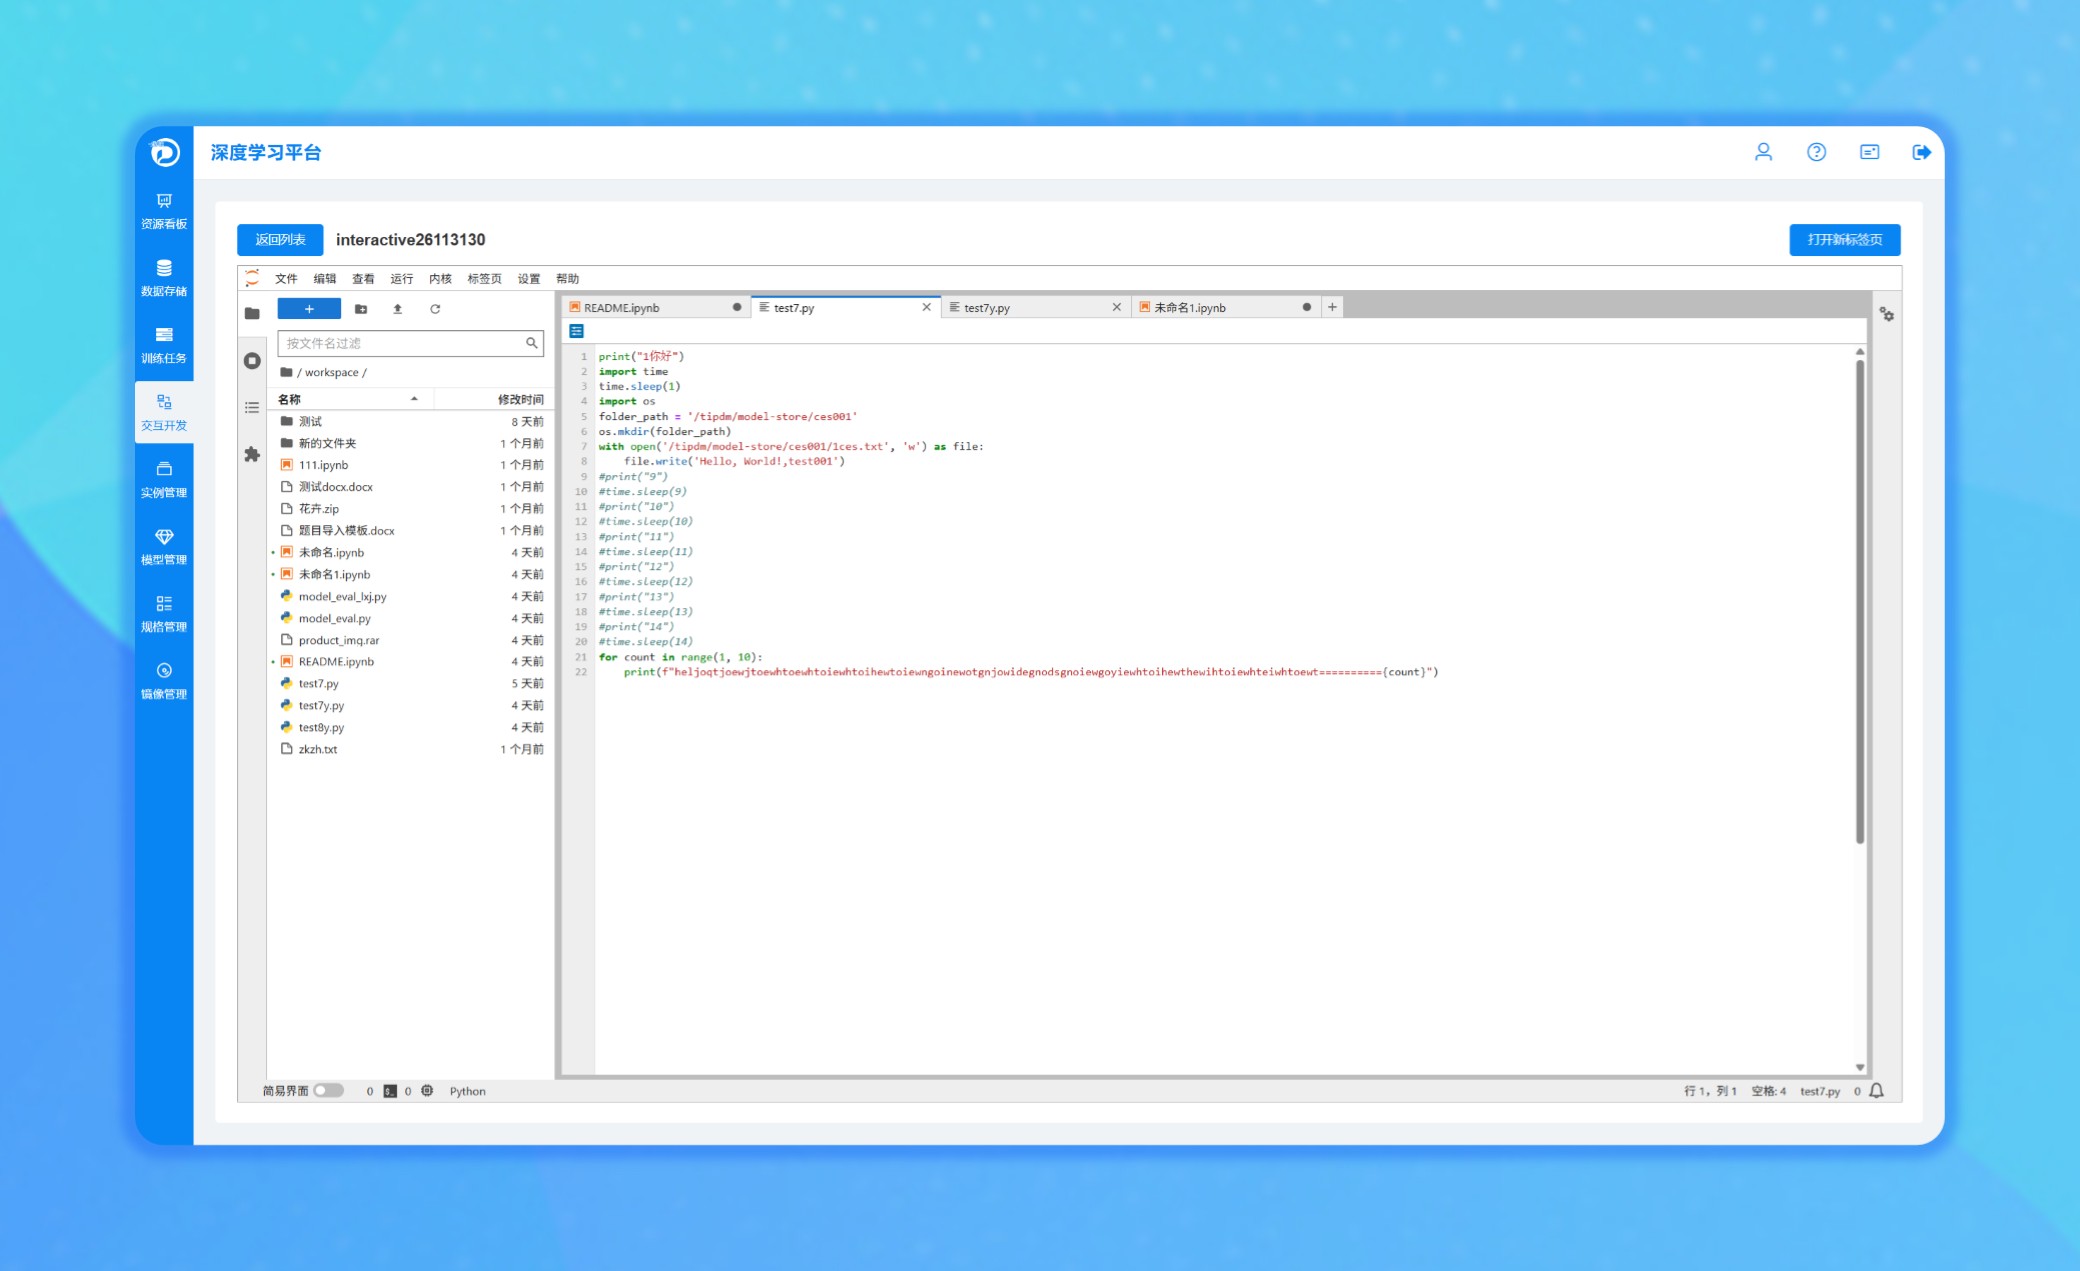2080x1271 pixels.
Task: Open the file browser panel icon
Action: [x=252, y=313]
